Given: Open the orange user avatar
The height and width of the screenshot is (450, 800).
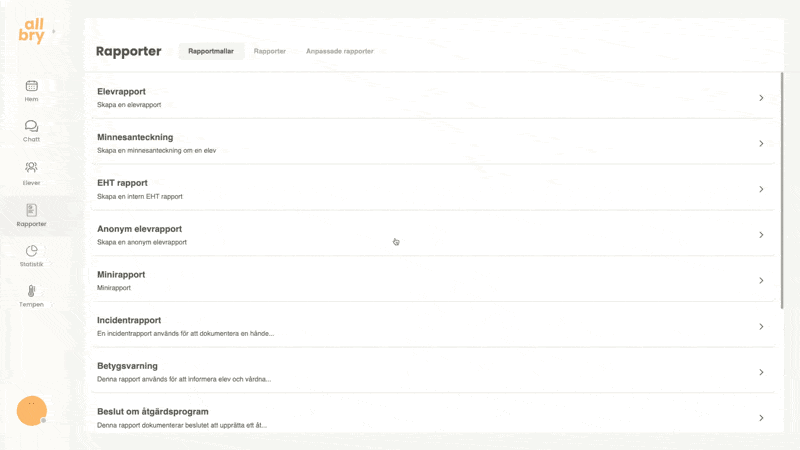Looking at the screenshot, I should coord(32,410).
